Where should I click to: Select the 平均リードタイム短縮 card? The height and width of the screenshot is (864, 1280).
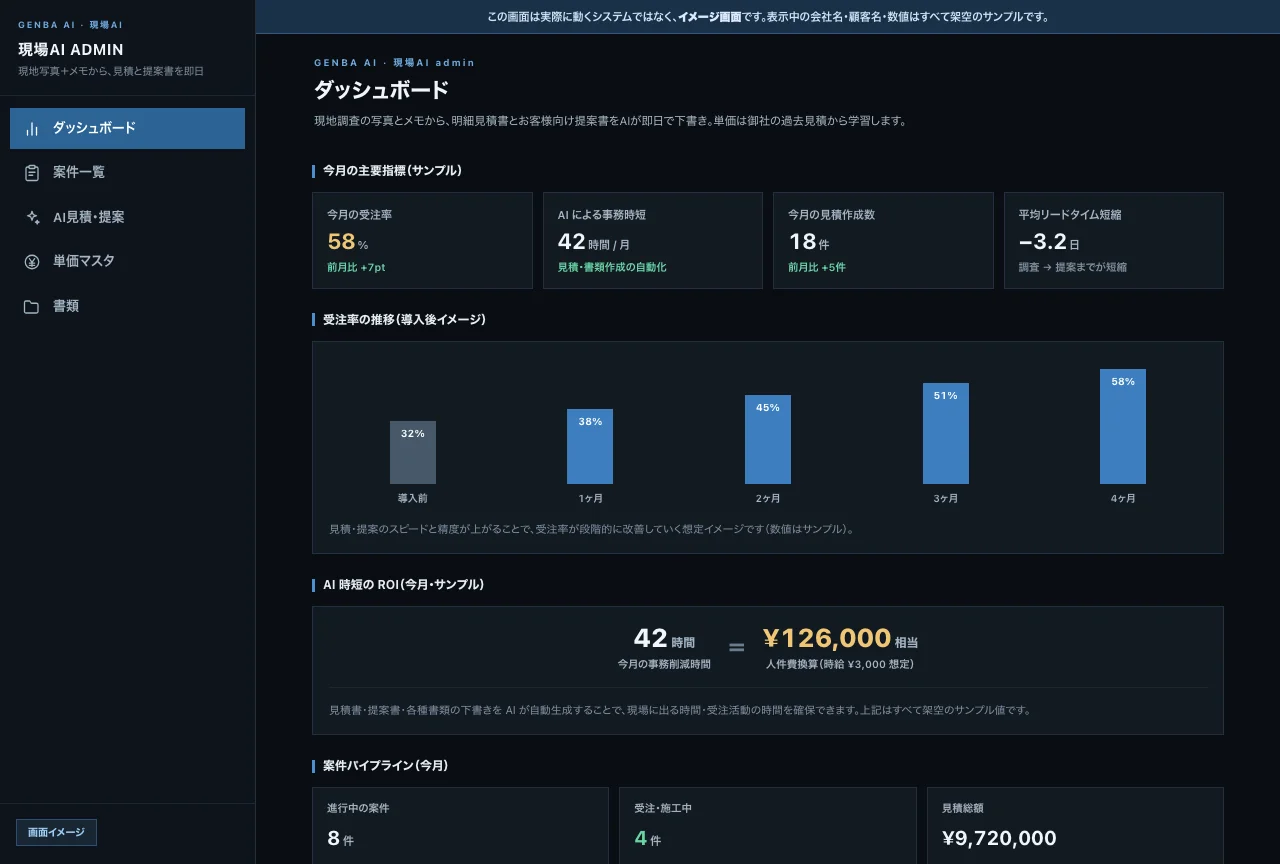[1114, 240]
